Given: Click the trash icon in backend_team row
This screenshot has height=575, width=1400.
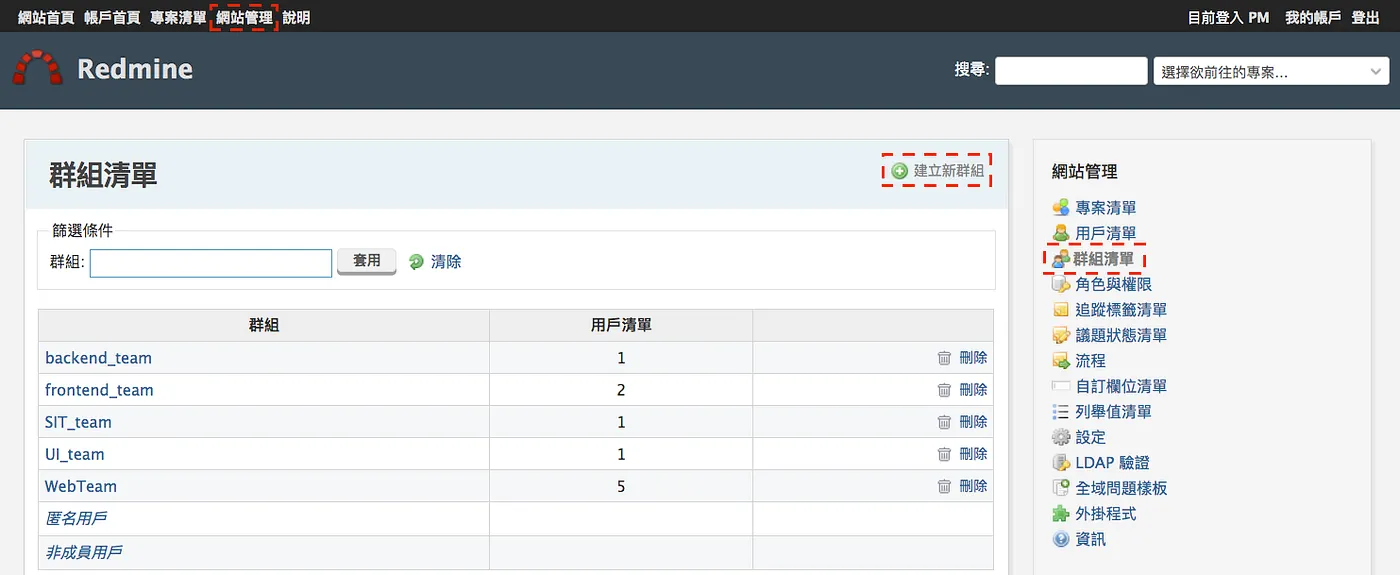Looking at the screenshot, I should [944, 358].
